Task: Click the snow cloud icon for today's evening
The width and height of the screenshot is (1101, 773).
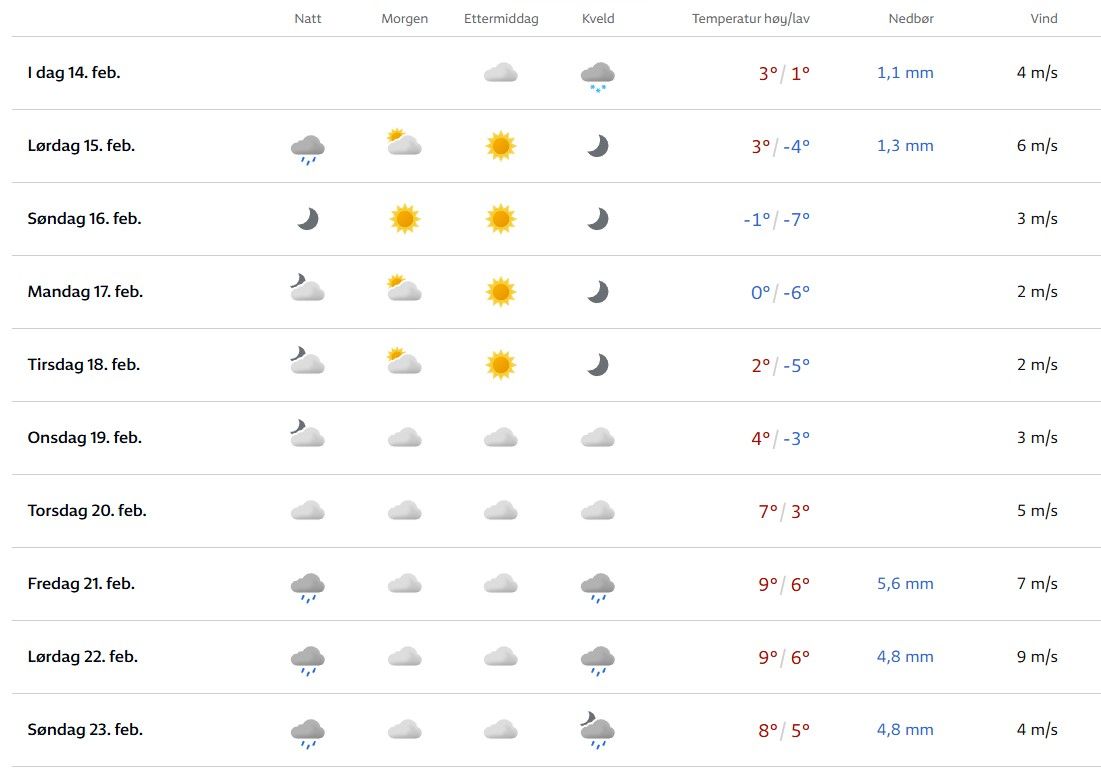Action: pos(597,74)
